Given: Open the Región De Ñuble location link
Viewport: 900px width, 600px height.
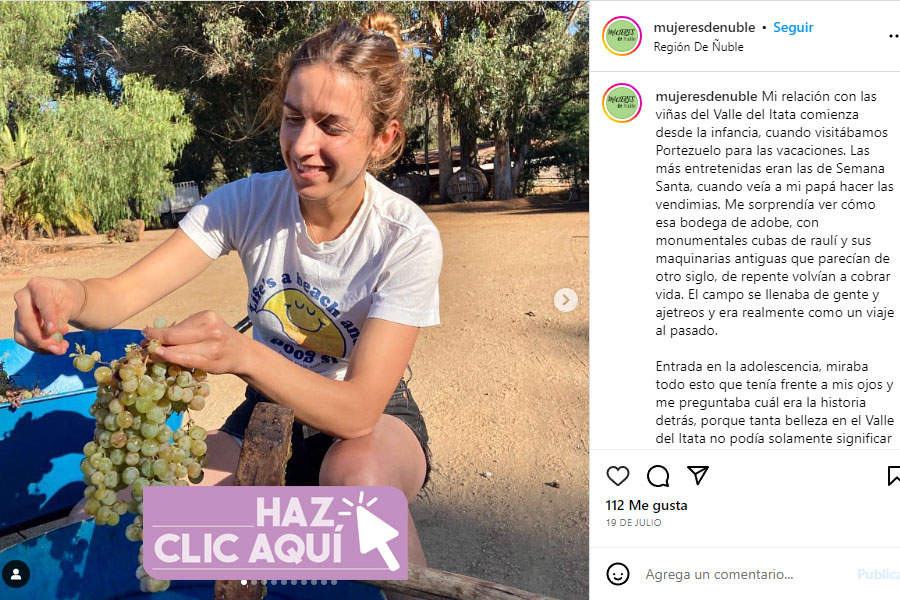Looking at the screenshot, I should [x=698, y=47].
